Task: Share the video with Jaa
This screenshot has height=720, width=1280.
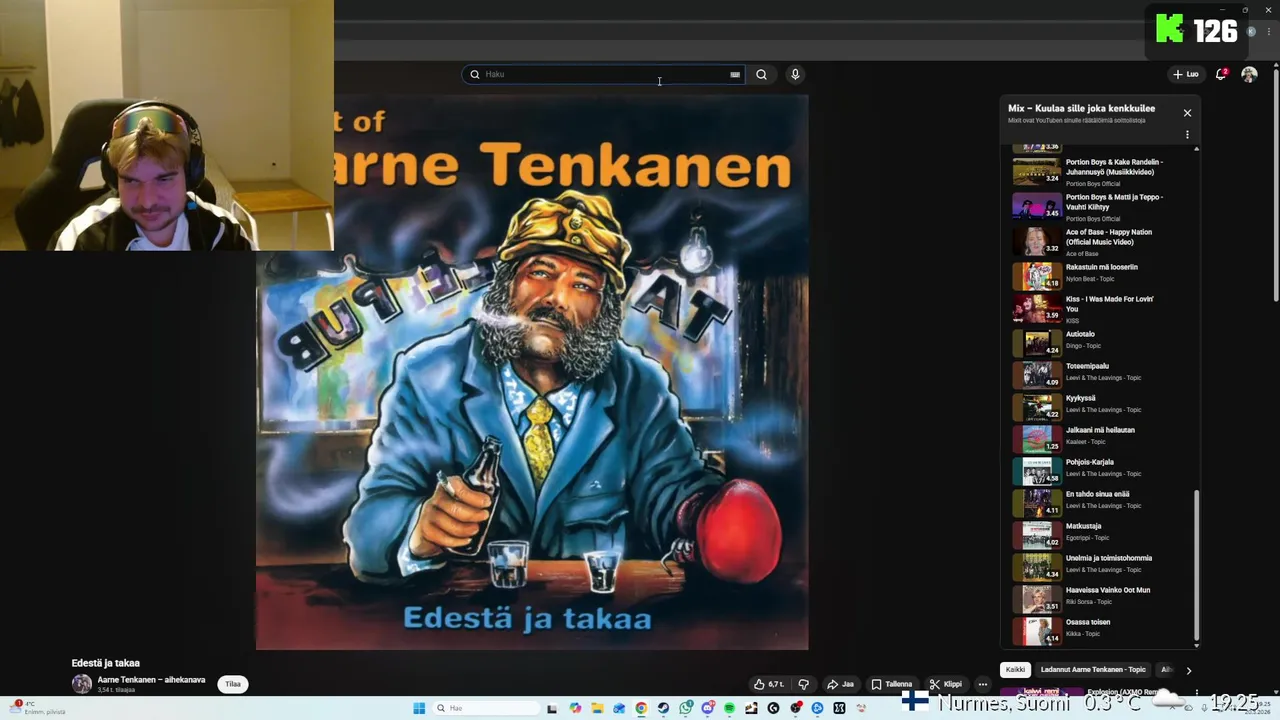Action: click(x=840, y=684)
